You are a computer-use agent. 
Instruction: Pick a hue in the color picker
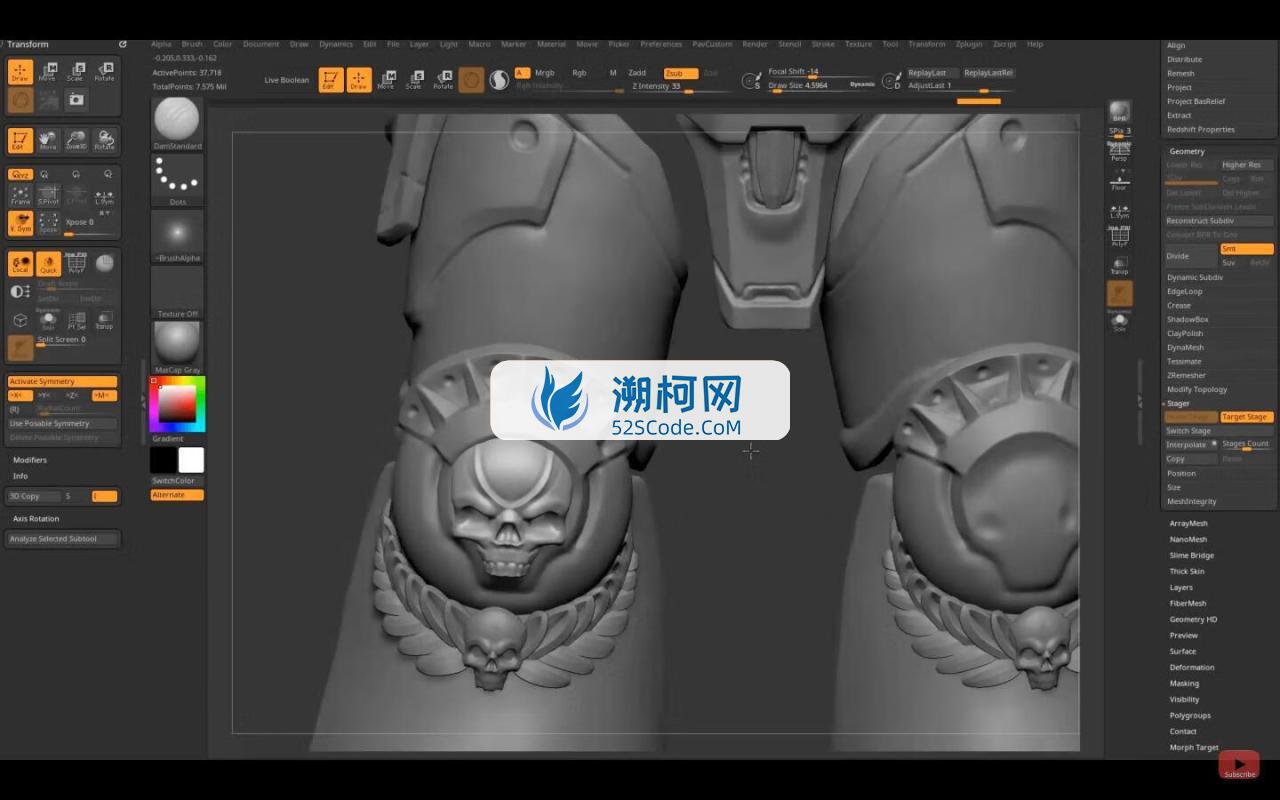(x=177, y=404)
